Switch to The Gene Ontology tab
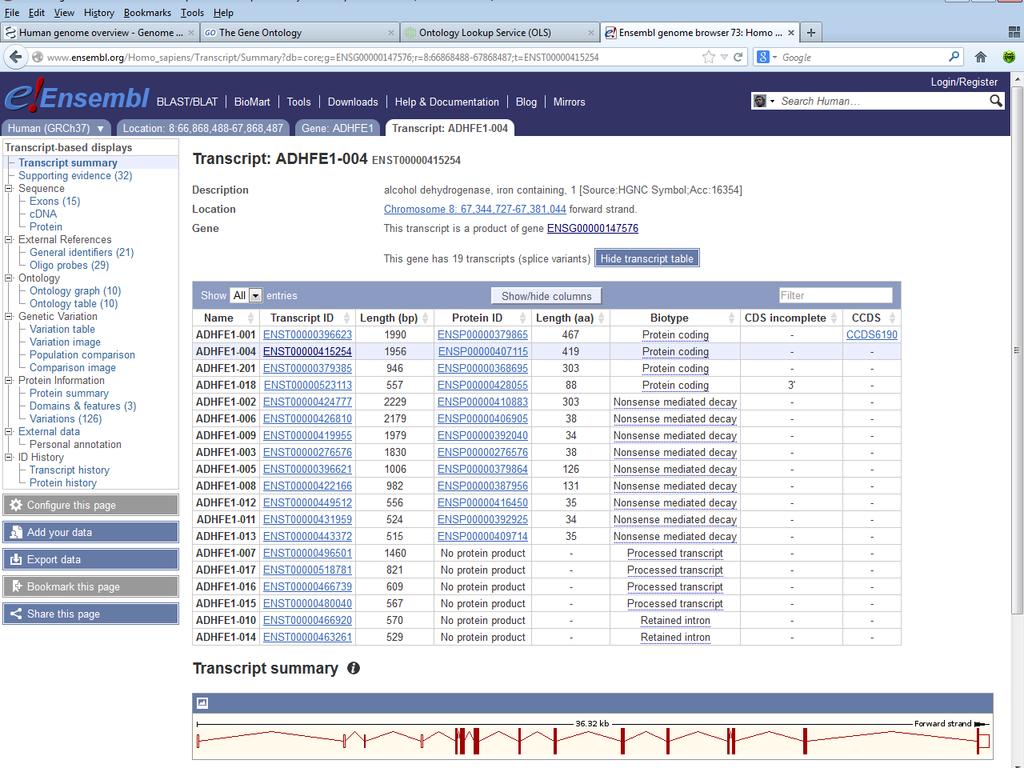The image size is (1024, 768). coord(299,32)
